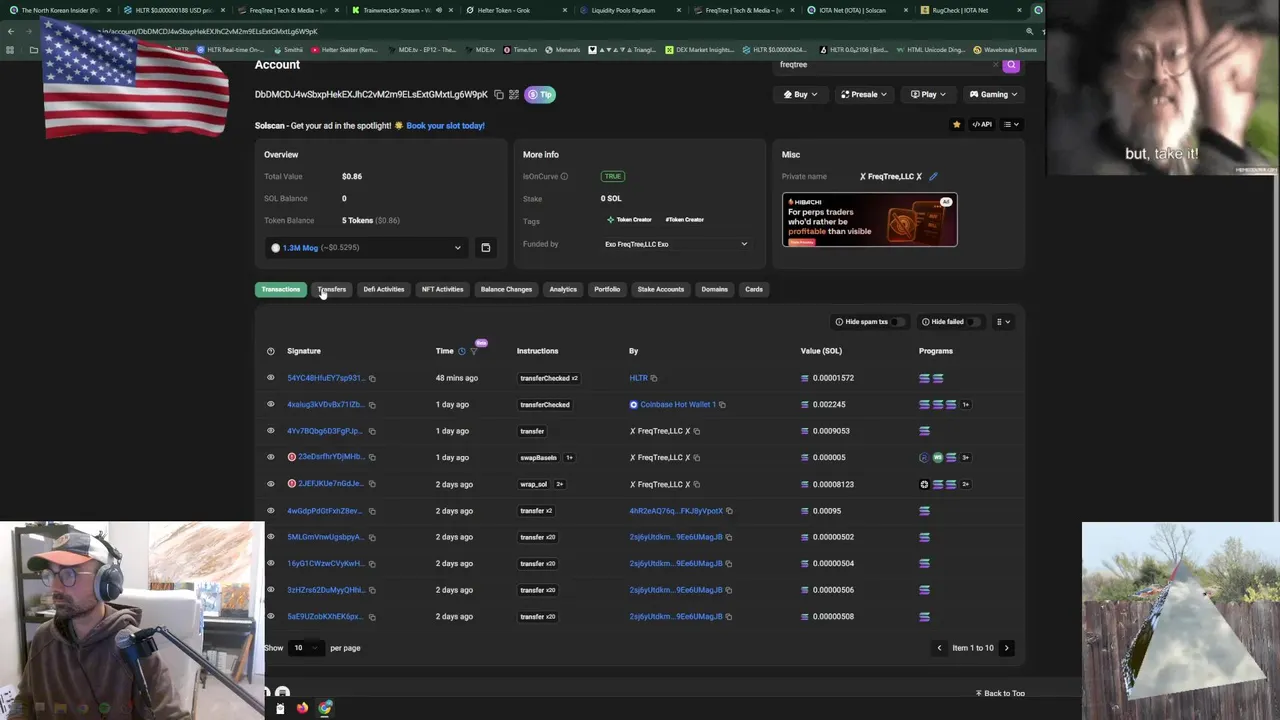The width and height of the screenshot is (1280, 720).
Task: Expand the 3+ programs badge in the swapBaseIn row
Action: tap(965, 458)
